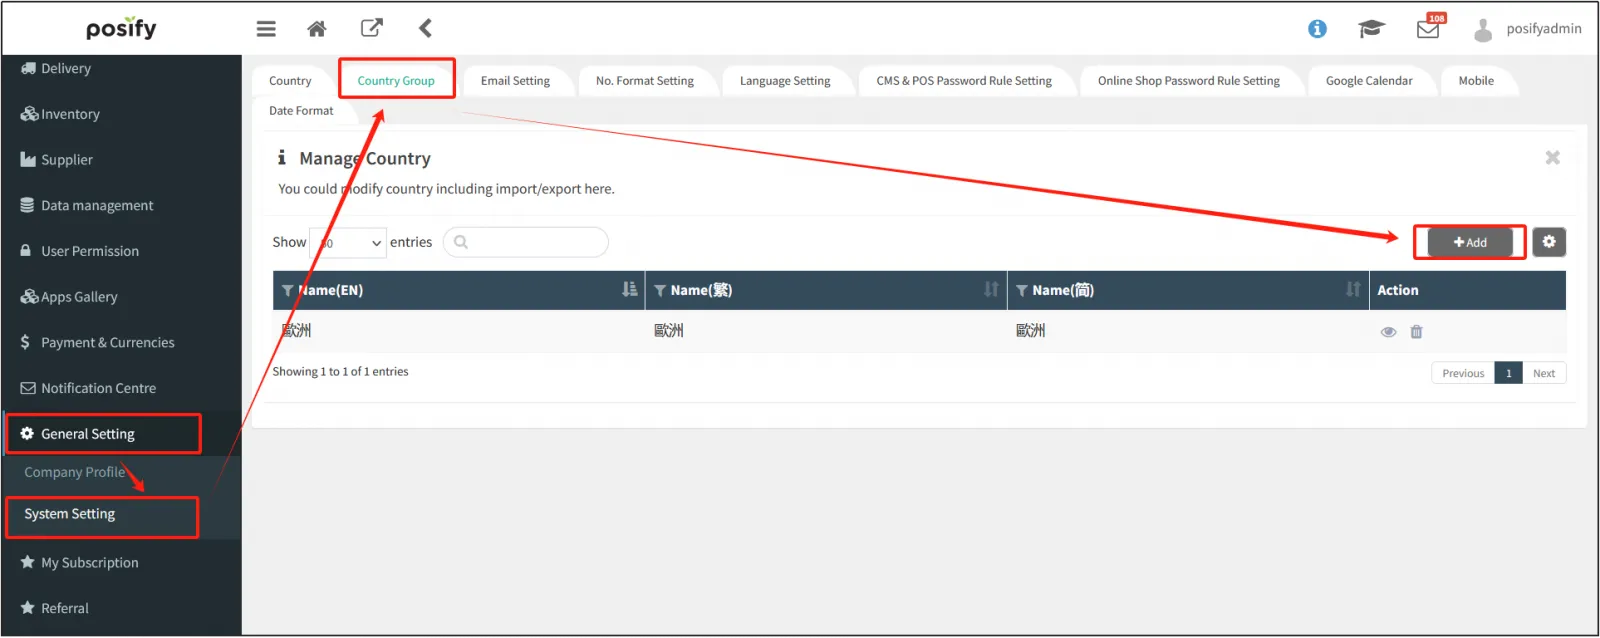The image size is (1600, 638).
Task: Toggle the hamburger sidebar menu icon
Action: click(266, 29)
